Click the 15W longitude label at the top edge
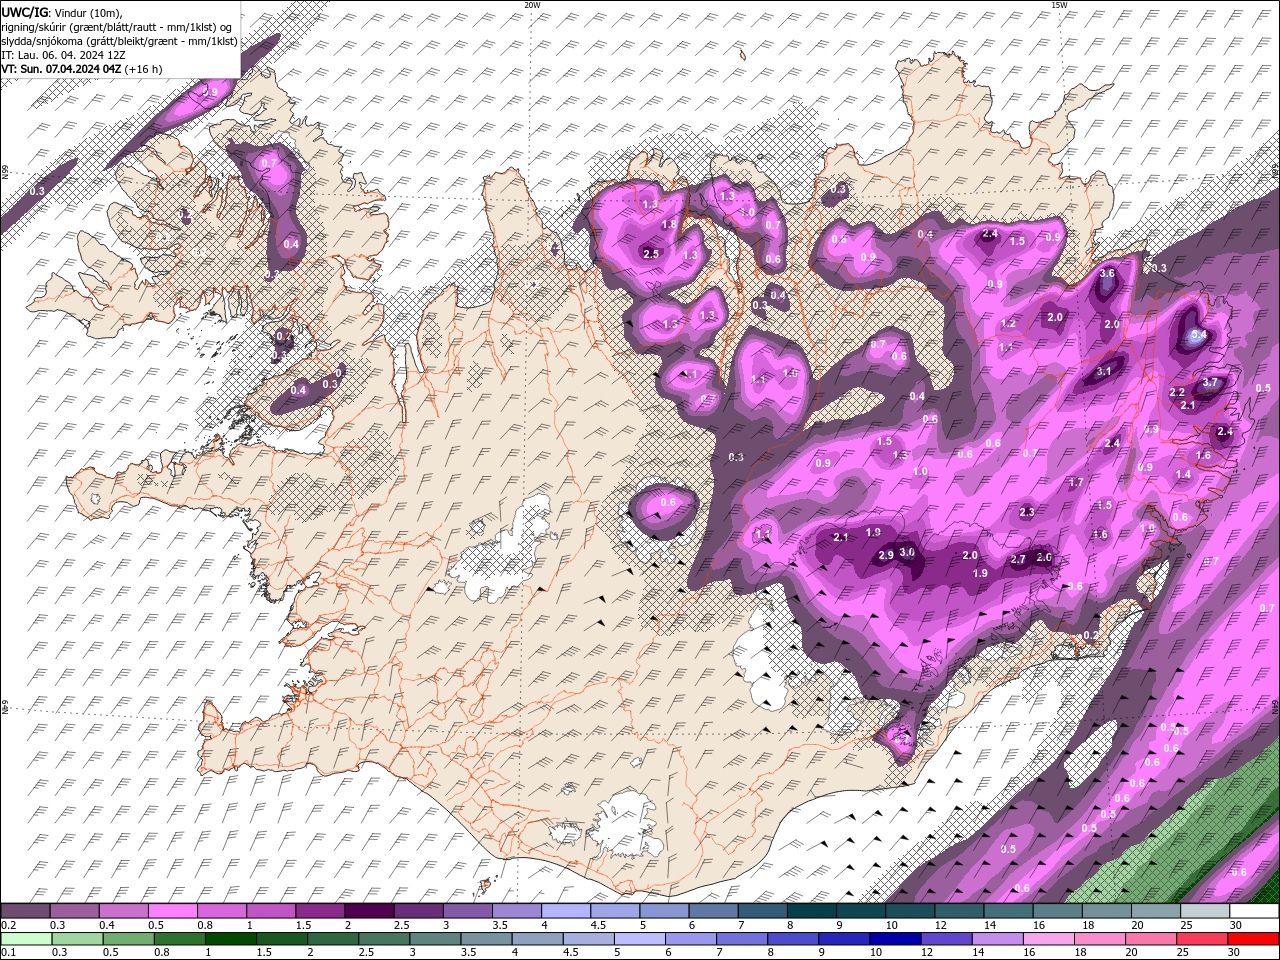Viewport: 1280px width, 960px height. (x=1059, y=4)
